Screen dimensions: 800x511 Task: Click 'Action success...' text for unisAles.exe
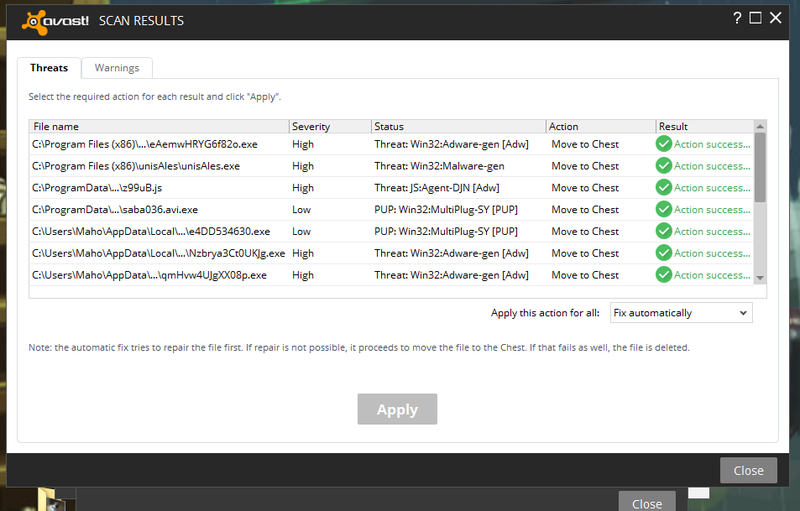(712, 166)
